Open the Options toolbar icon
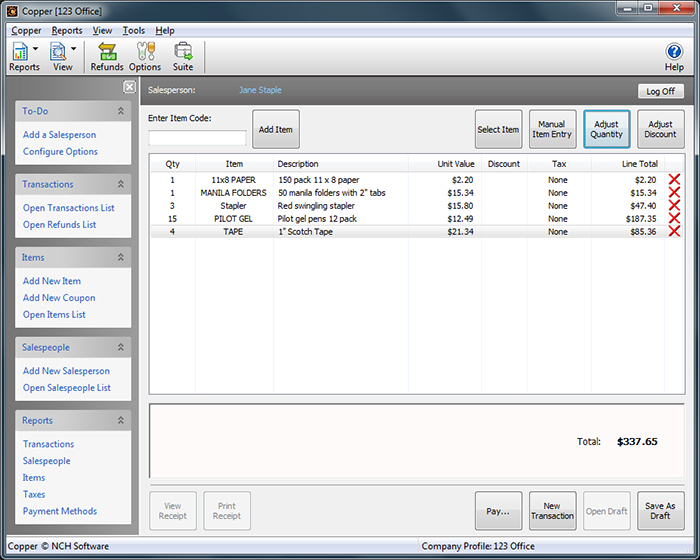This screenshot has height=560, width=700. pyautogui.click(x=145, y=56)
